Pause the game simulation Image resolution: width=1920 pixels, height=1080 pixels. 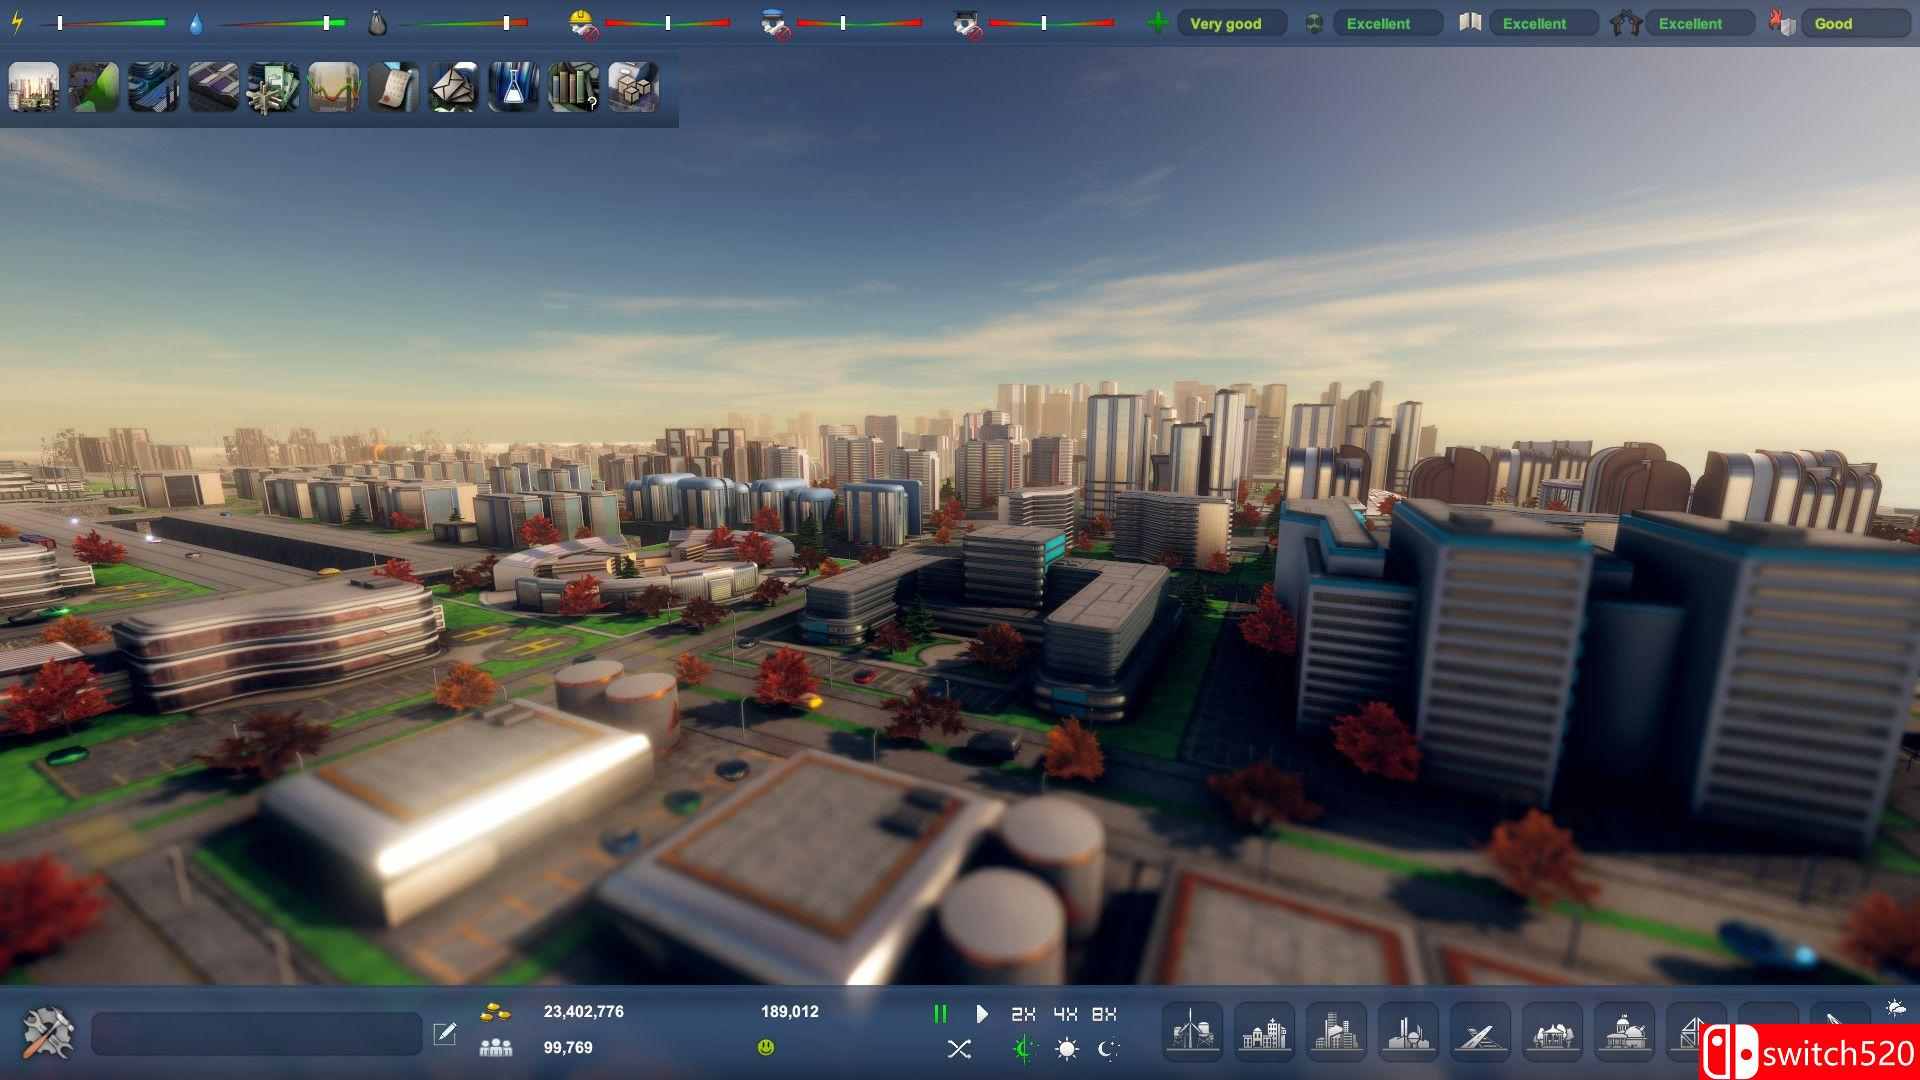[940, 1013]
